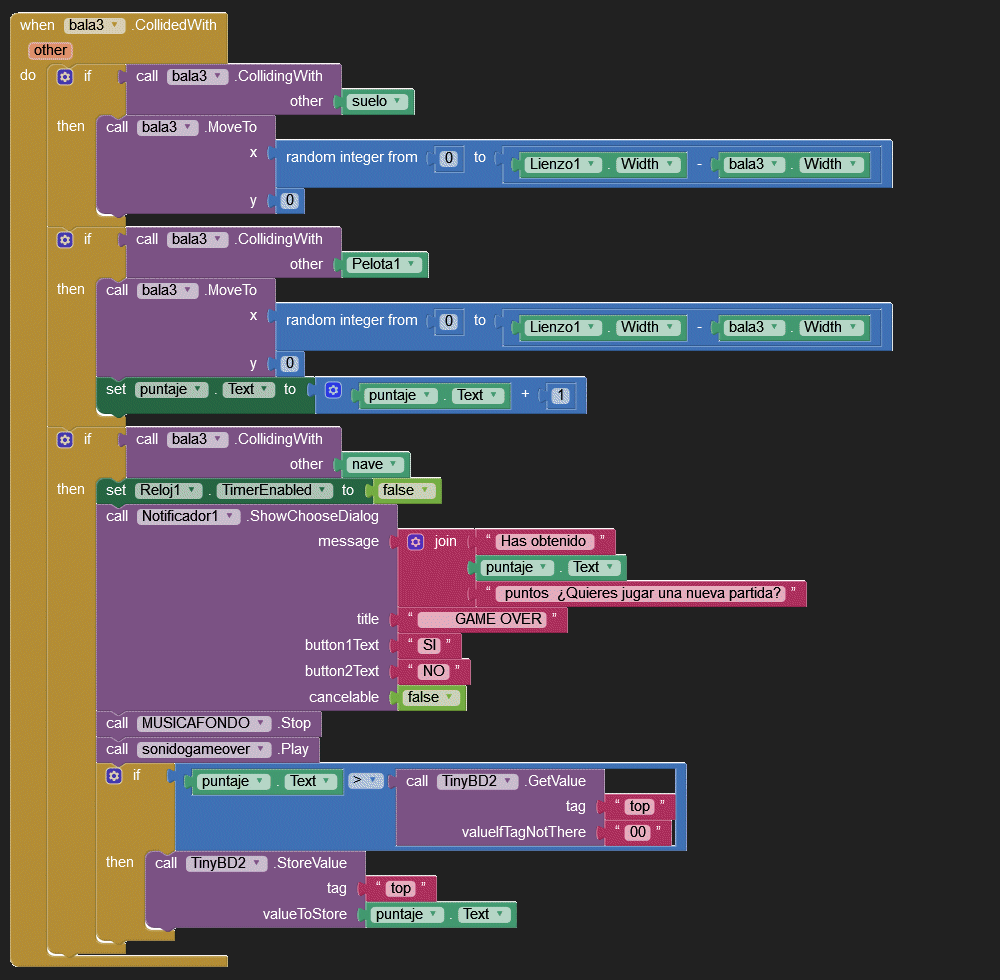Select the 'other' event parameter block
The height and width of the screenshot is (980, 1000).
point(50,50)
